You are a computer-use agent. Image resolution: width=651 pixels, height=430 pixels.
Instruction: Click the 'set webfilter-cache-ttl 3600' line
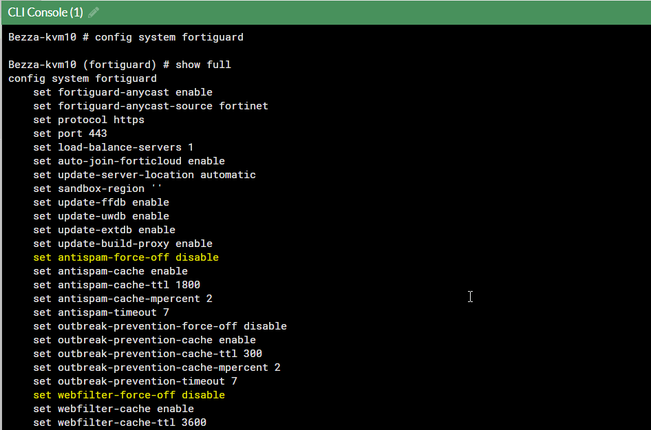(119, 422)
